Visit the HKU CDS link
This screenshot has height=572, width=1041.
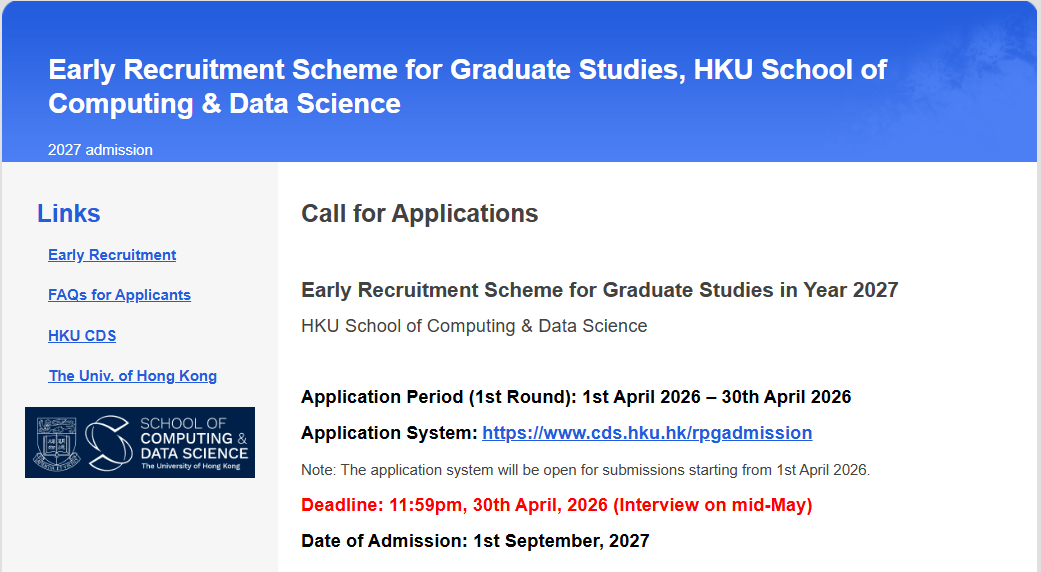(82, 336)
